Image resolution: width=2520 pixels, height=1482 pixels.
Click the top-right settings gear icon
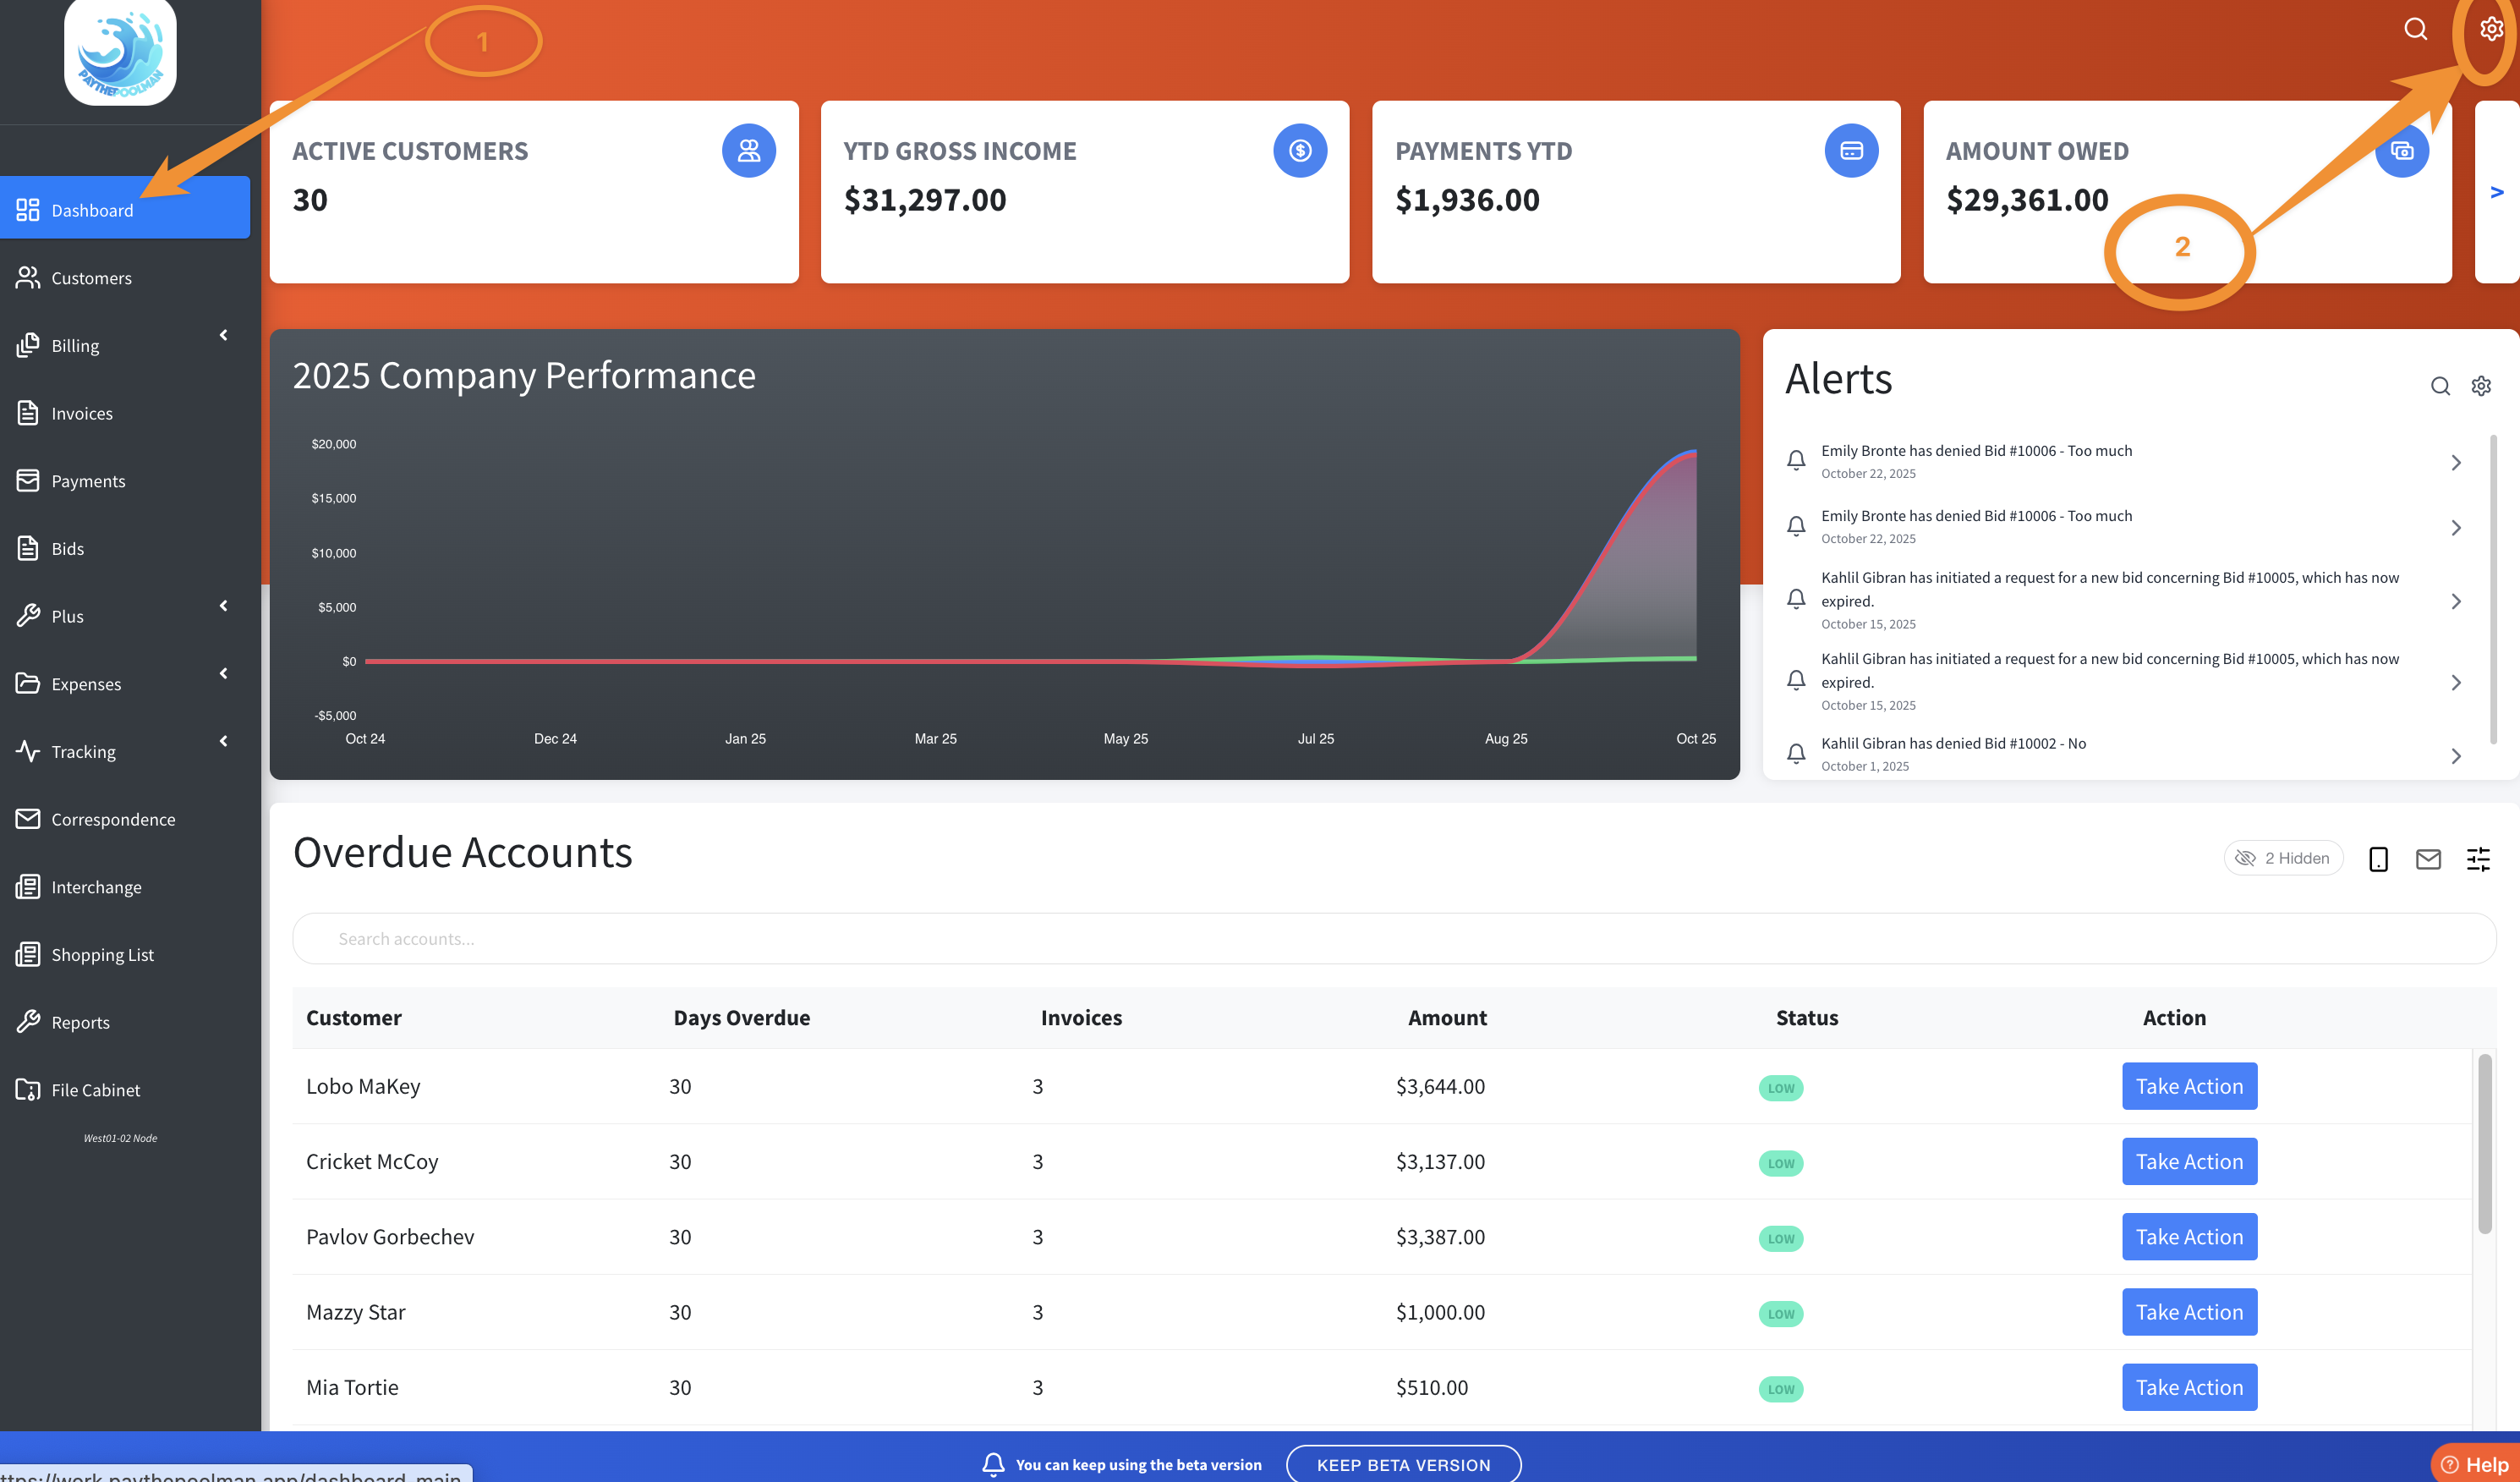(x=2490, y=29)
